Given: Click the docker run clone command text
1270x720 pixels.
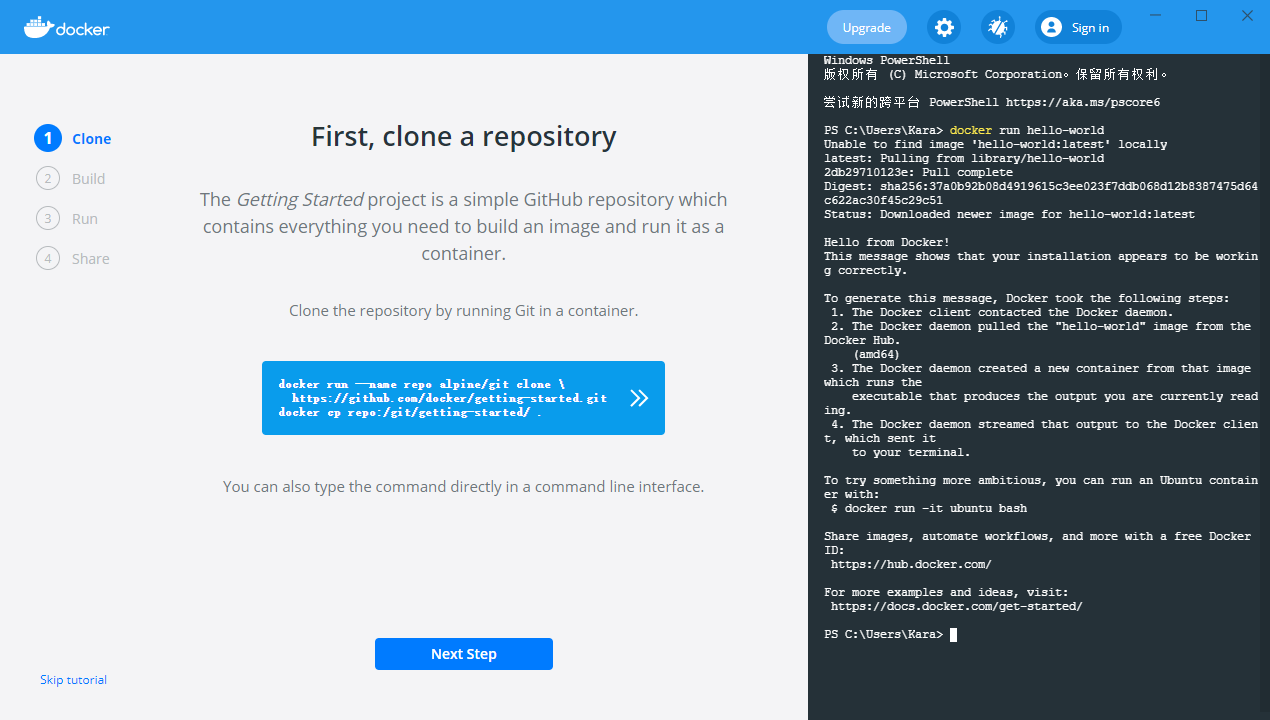Looking at the screenshot, I should (x=442, y=398).
